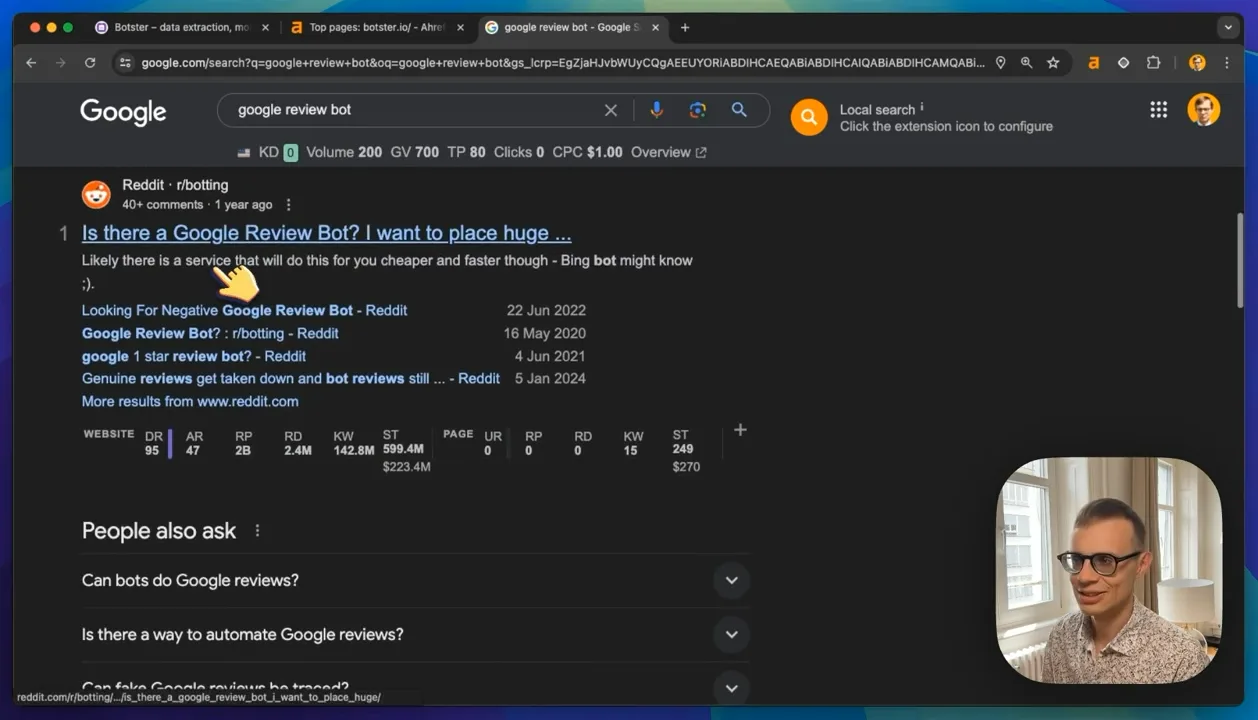Go back to the previous page
The height and width of the screenshot is (720, 1258).
31,63
